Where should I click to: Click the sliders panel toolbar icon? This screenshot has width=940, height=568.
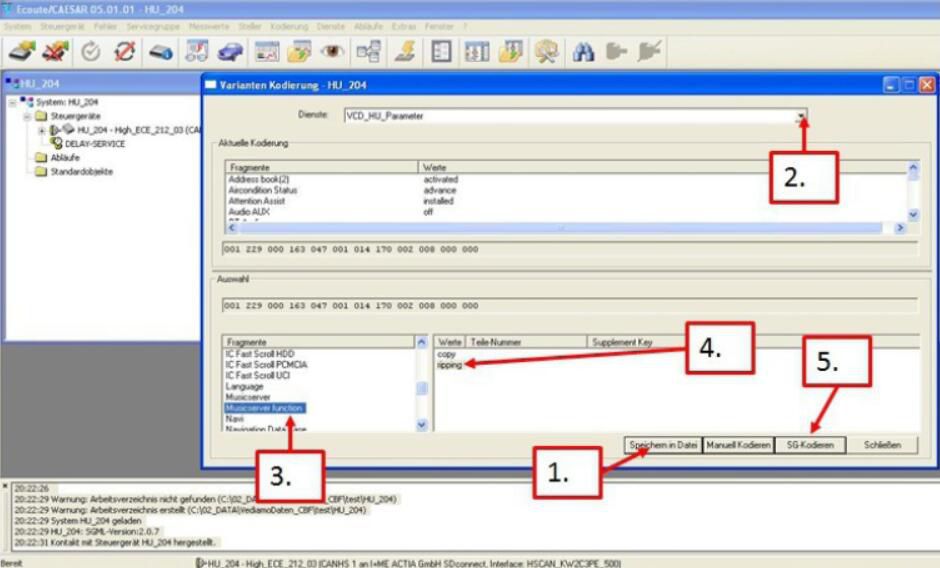tap(476, 52)
